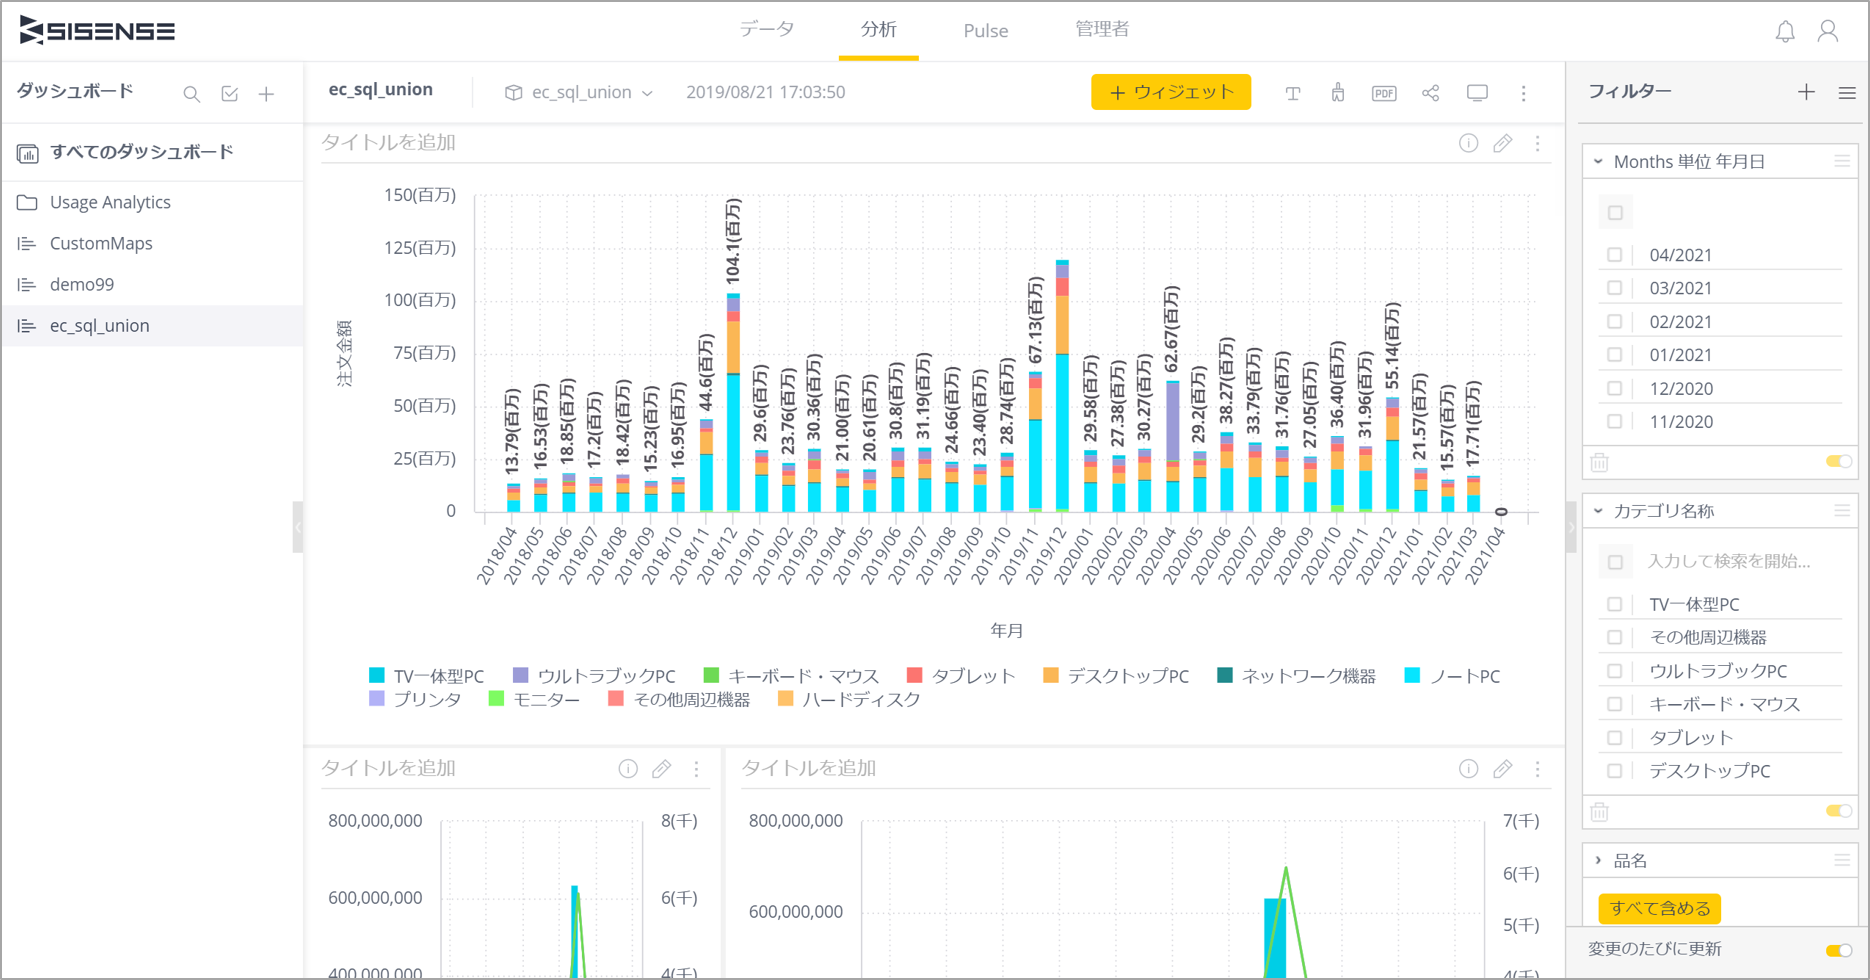1870x980 pixels.
Task: Click the すべて含める button
Action: click(x=1660, y=908)
